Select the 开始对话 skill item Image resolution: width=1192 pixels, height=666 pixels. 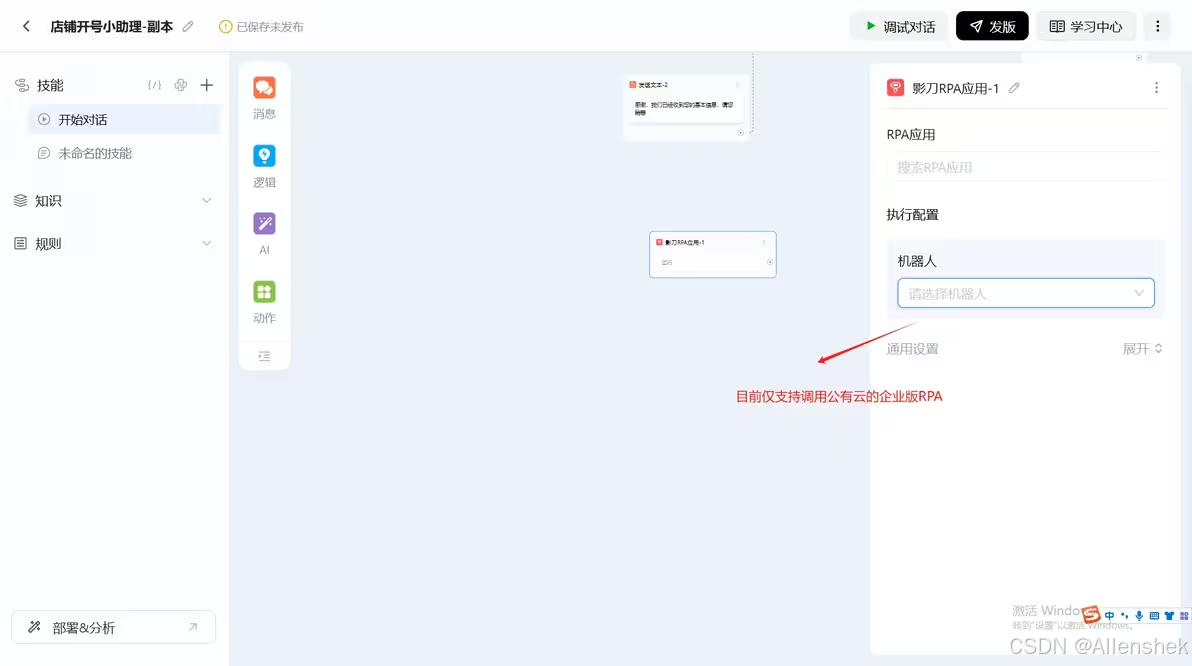(x=125, y=119)
